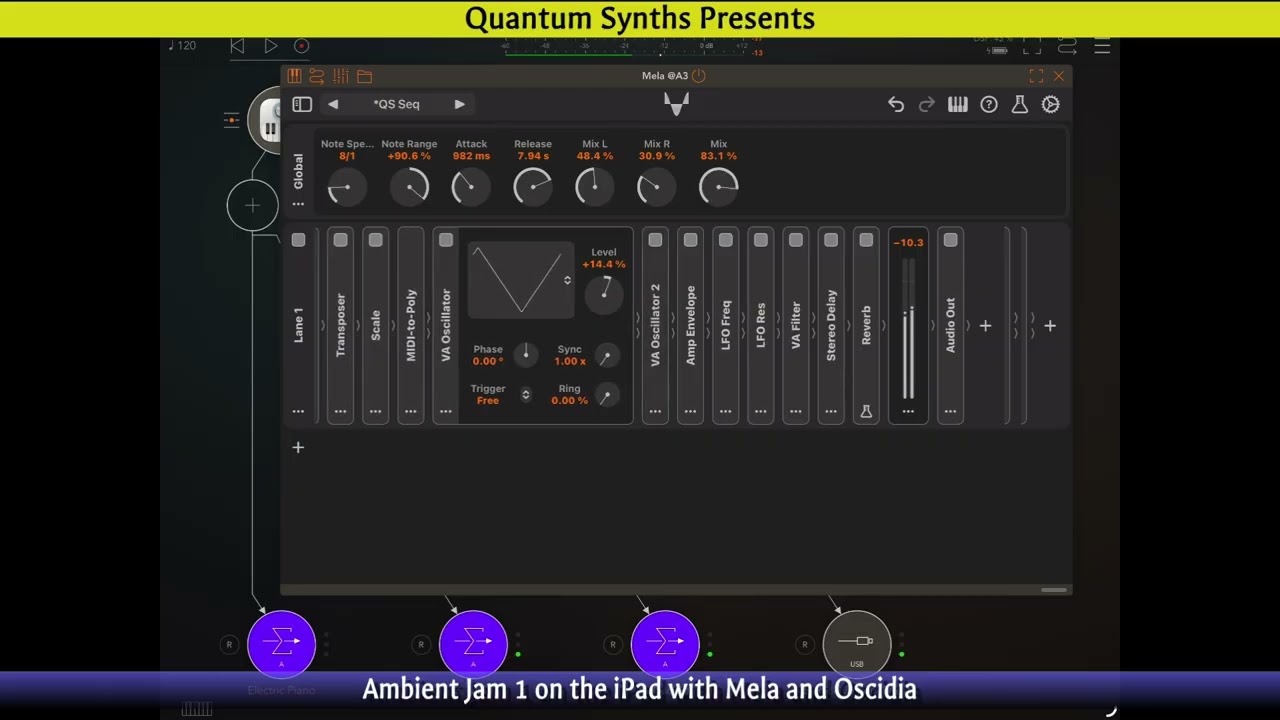Go to previous preset arrow
This screenshot has width=1280, height=720.
pos(333,104)
